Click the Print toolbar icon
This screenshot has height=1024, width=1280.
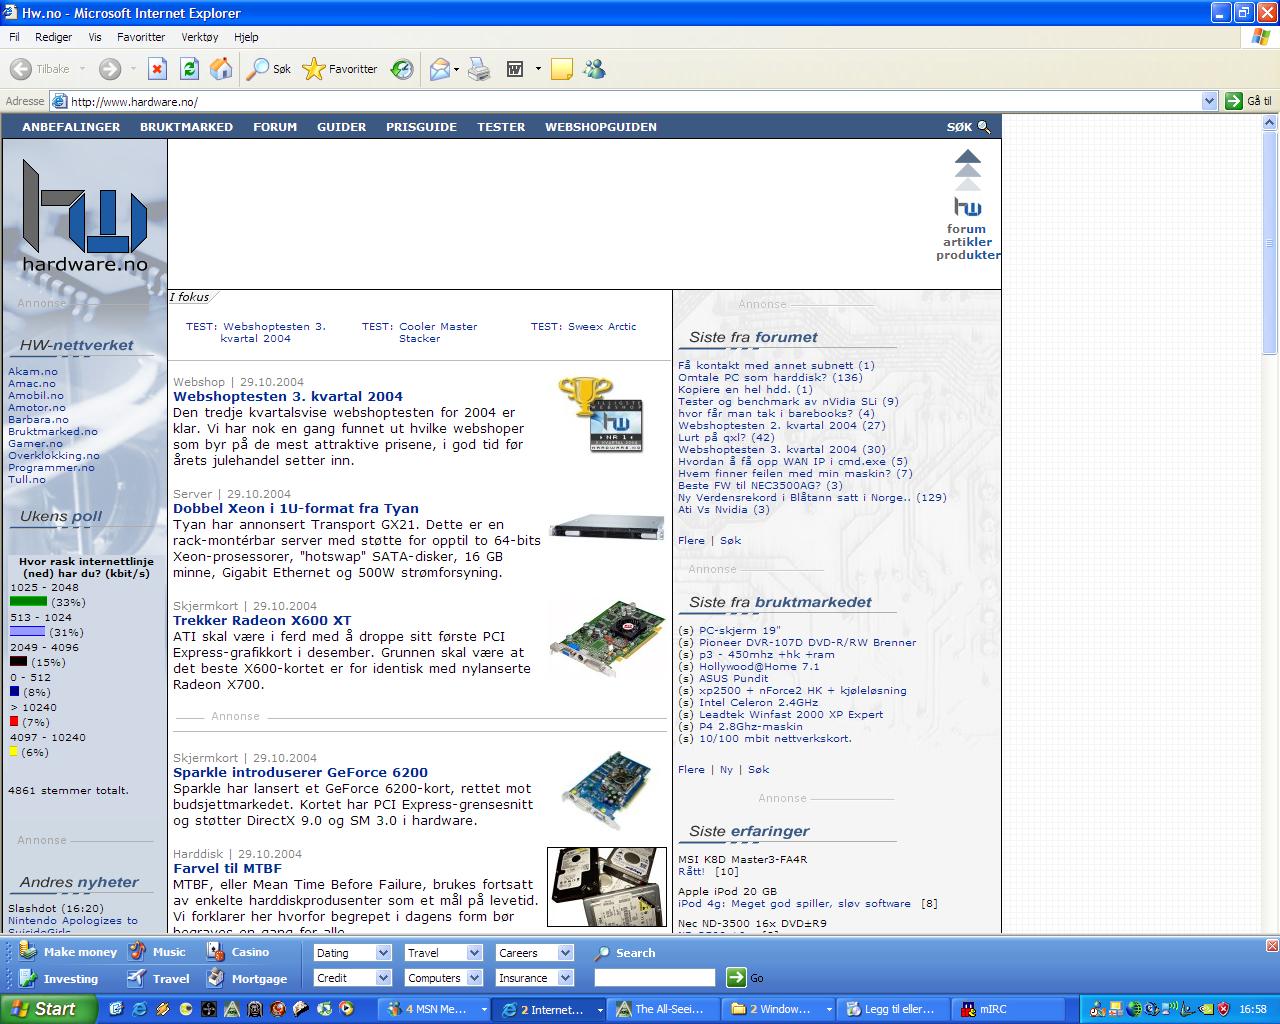coord(479,69)
